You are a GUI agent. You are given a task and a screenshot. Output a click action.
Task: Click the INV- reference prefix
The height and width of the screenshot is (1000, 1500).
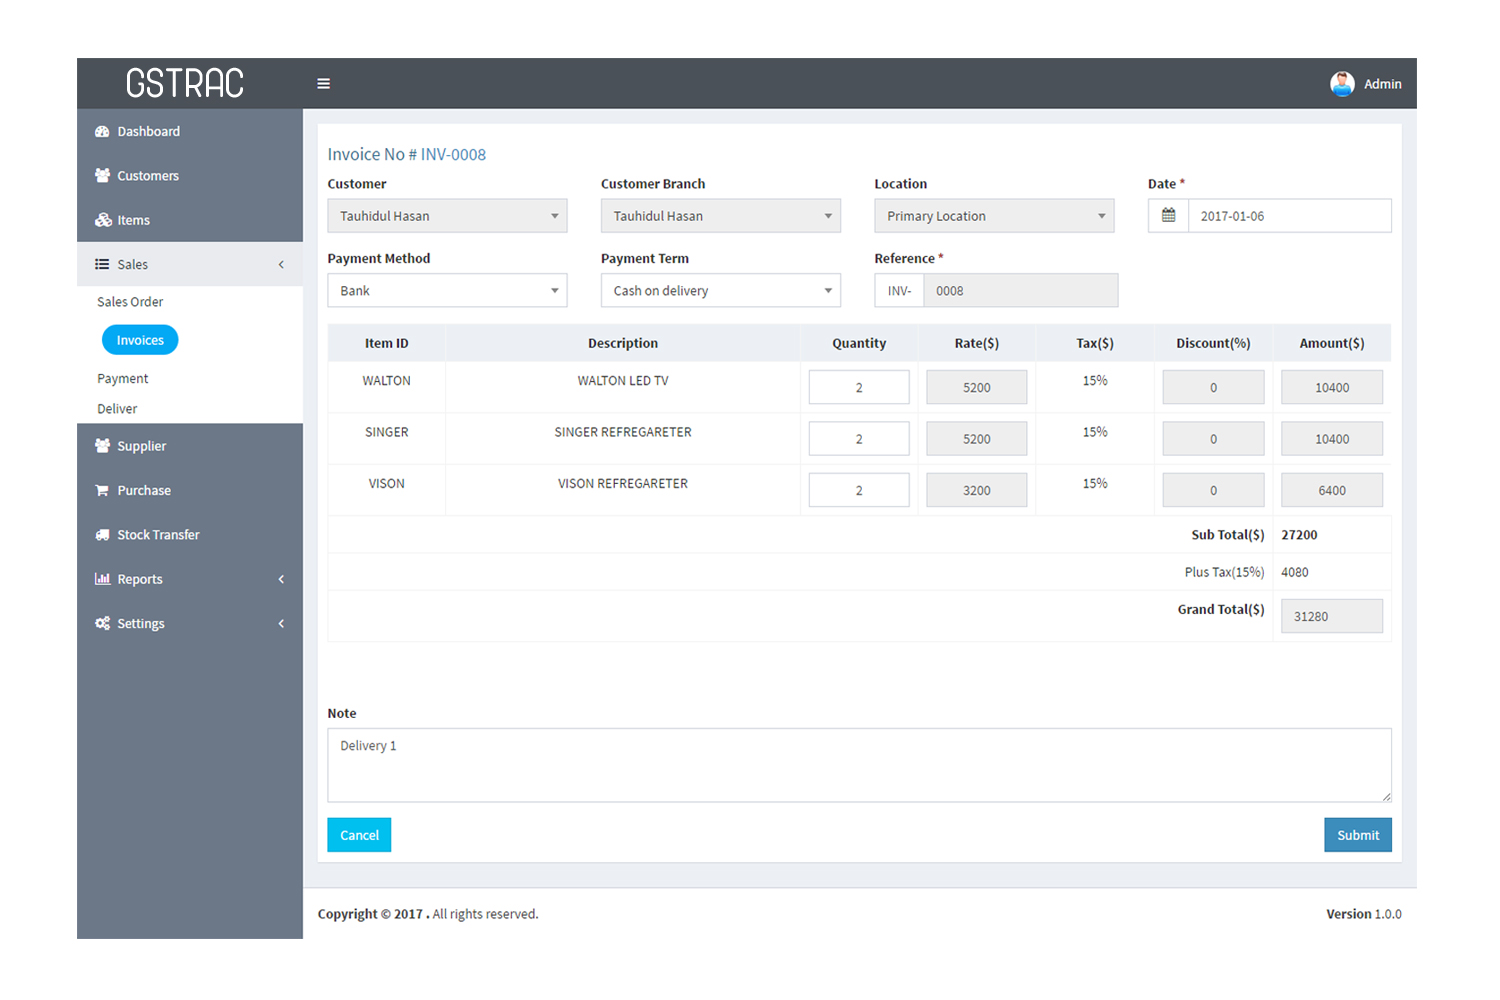(899, 291)
